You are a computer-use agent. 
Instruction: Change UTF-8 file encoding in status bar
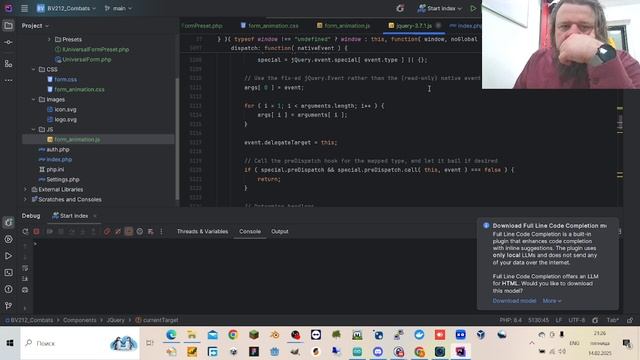577,320
